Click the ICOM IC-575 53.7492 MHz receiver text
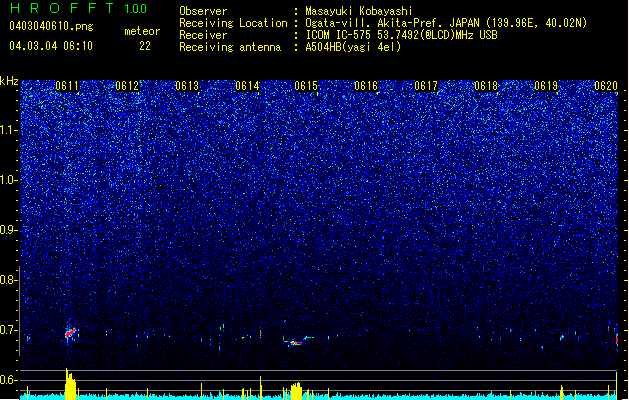Screen dimensions: 629x400 (x=401, y=35)
